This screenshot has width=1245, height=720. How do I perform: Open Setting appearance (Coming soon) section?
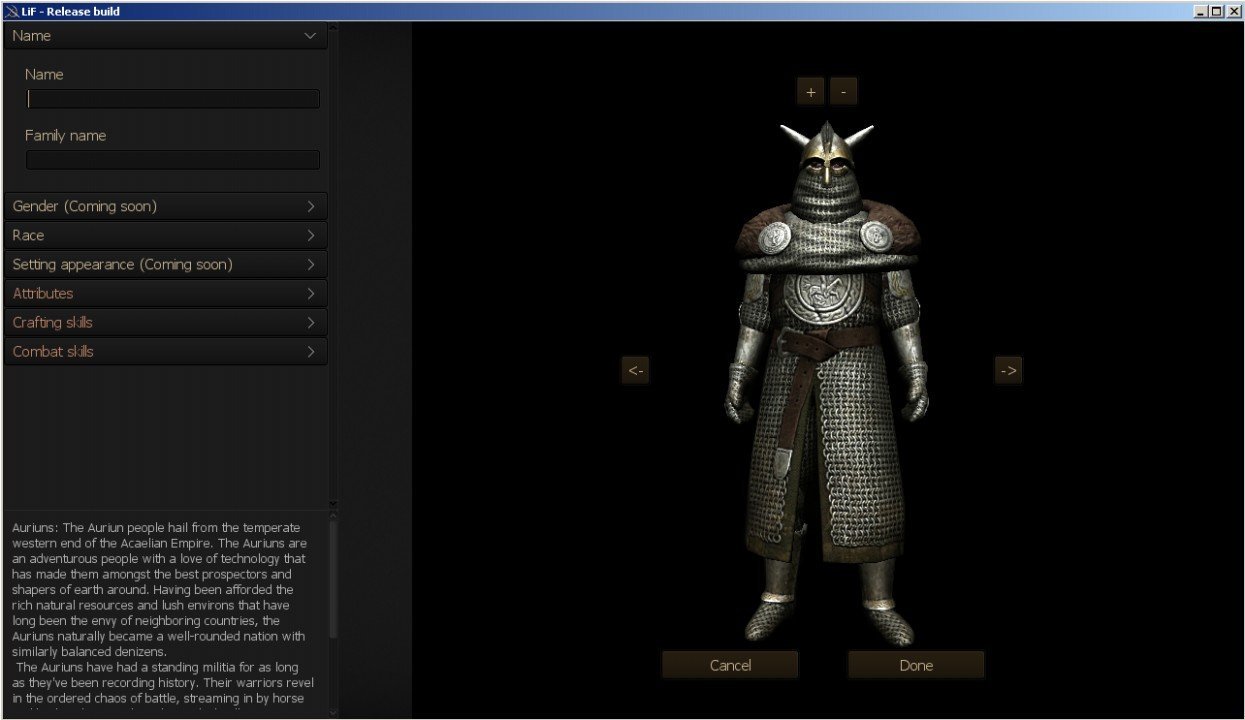pos(166,264)
